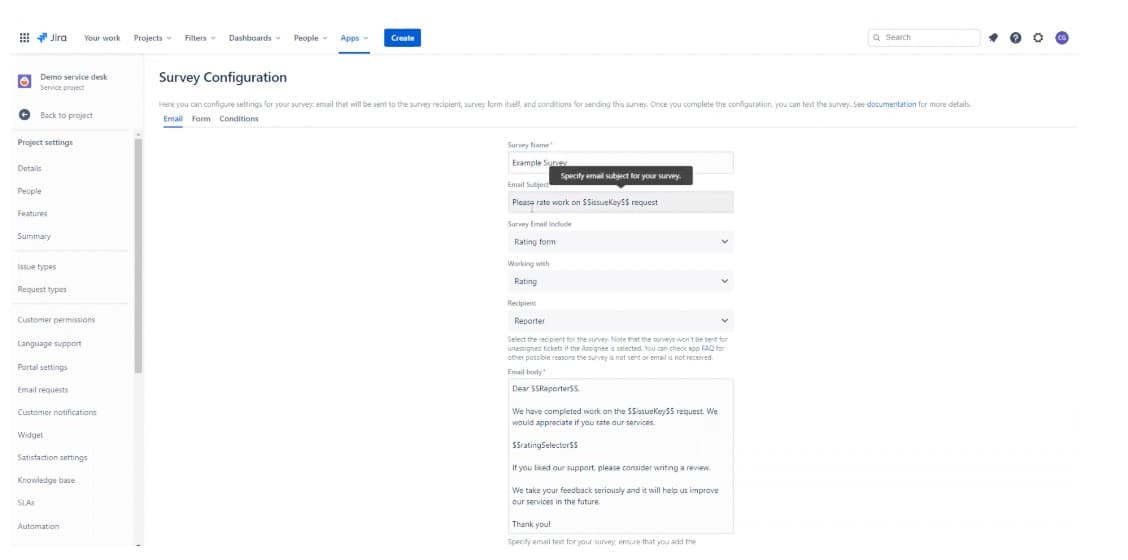
Task: Open Summary settings
Action: tap(34, 236)
